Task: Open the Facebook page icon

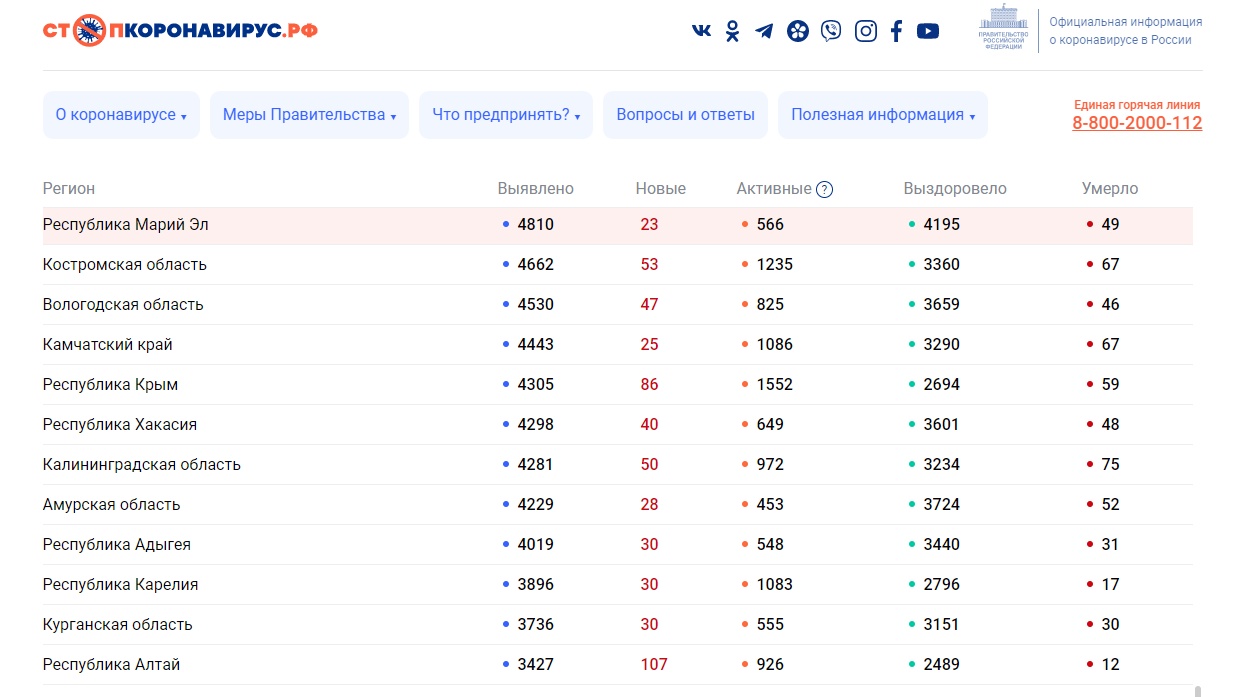Action: pos(896,31)
